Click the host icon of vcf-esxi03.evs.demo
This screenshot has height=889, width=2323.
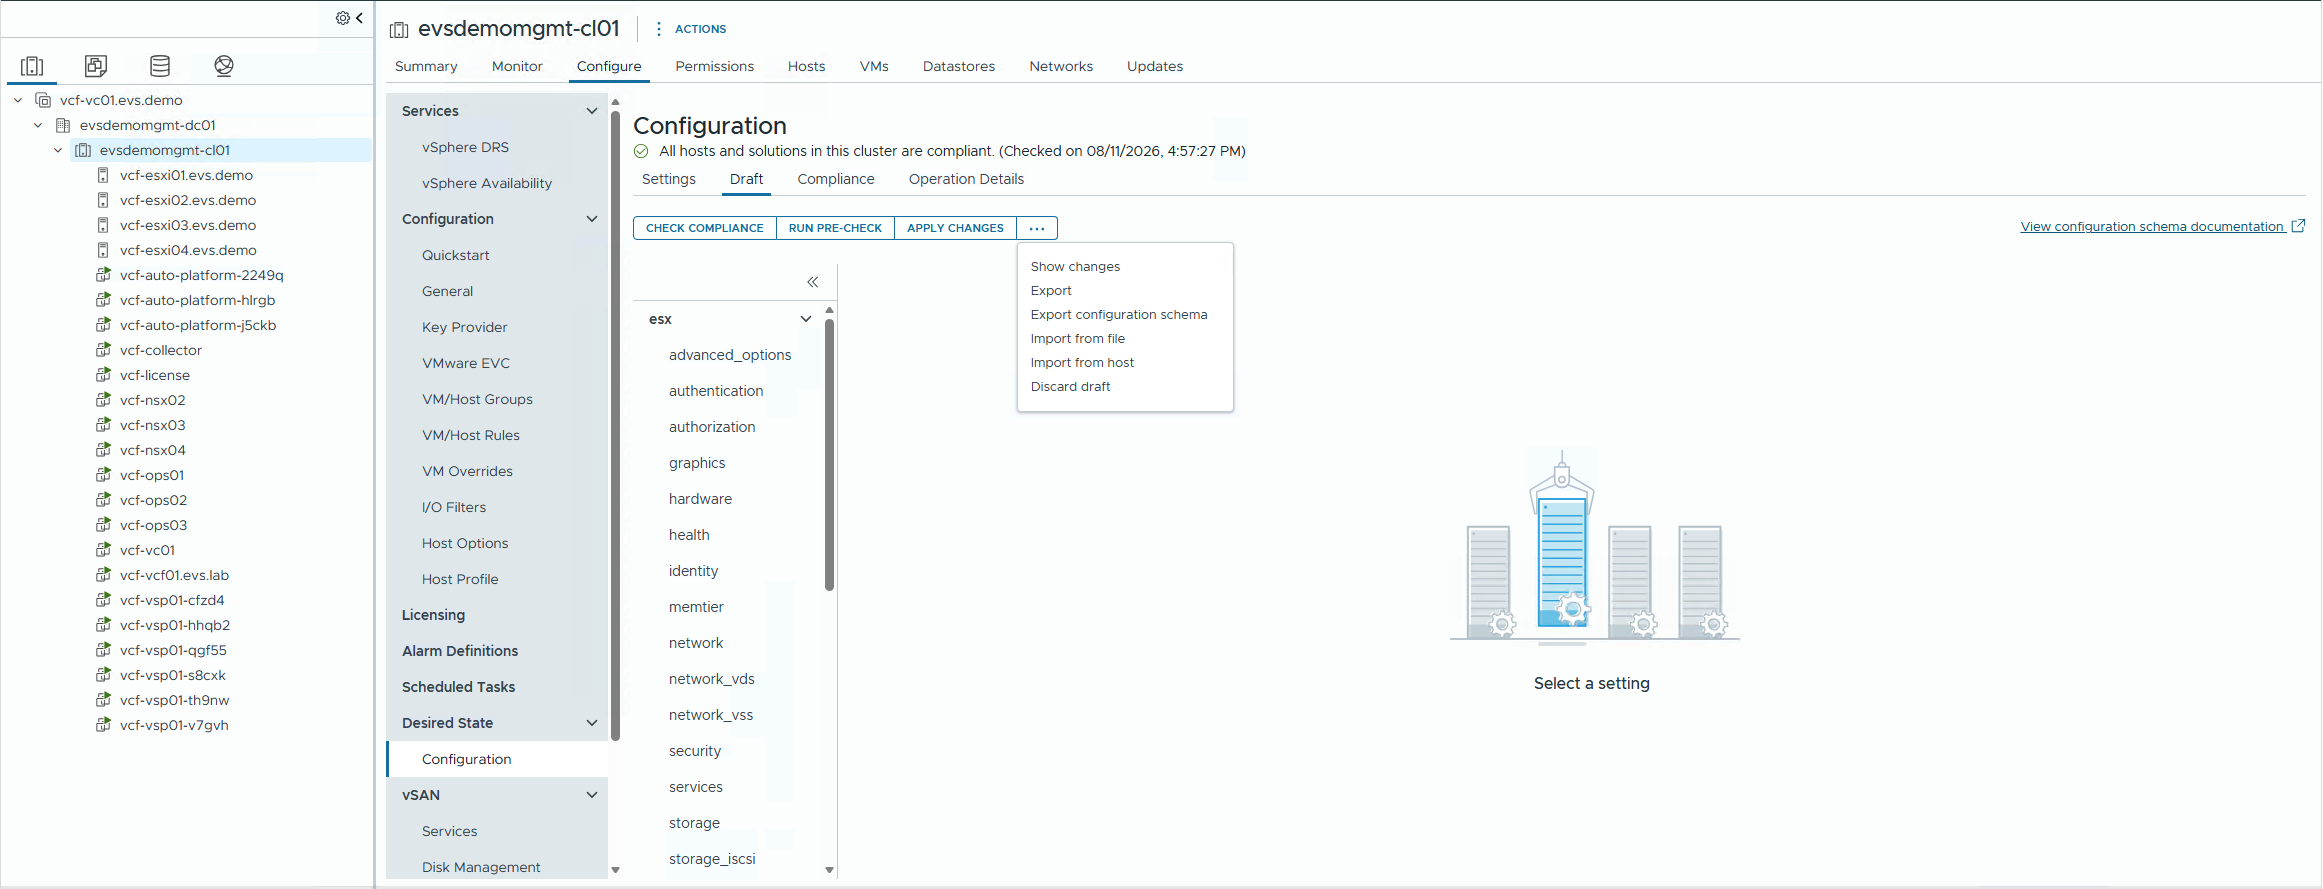pos(103,225)
